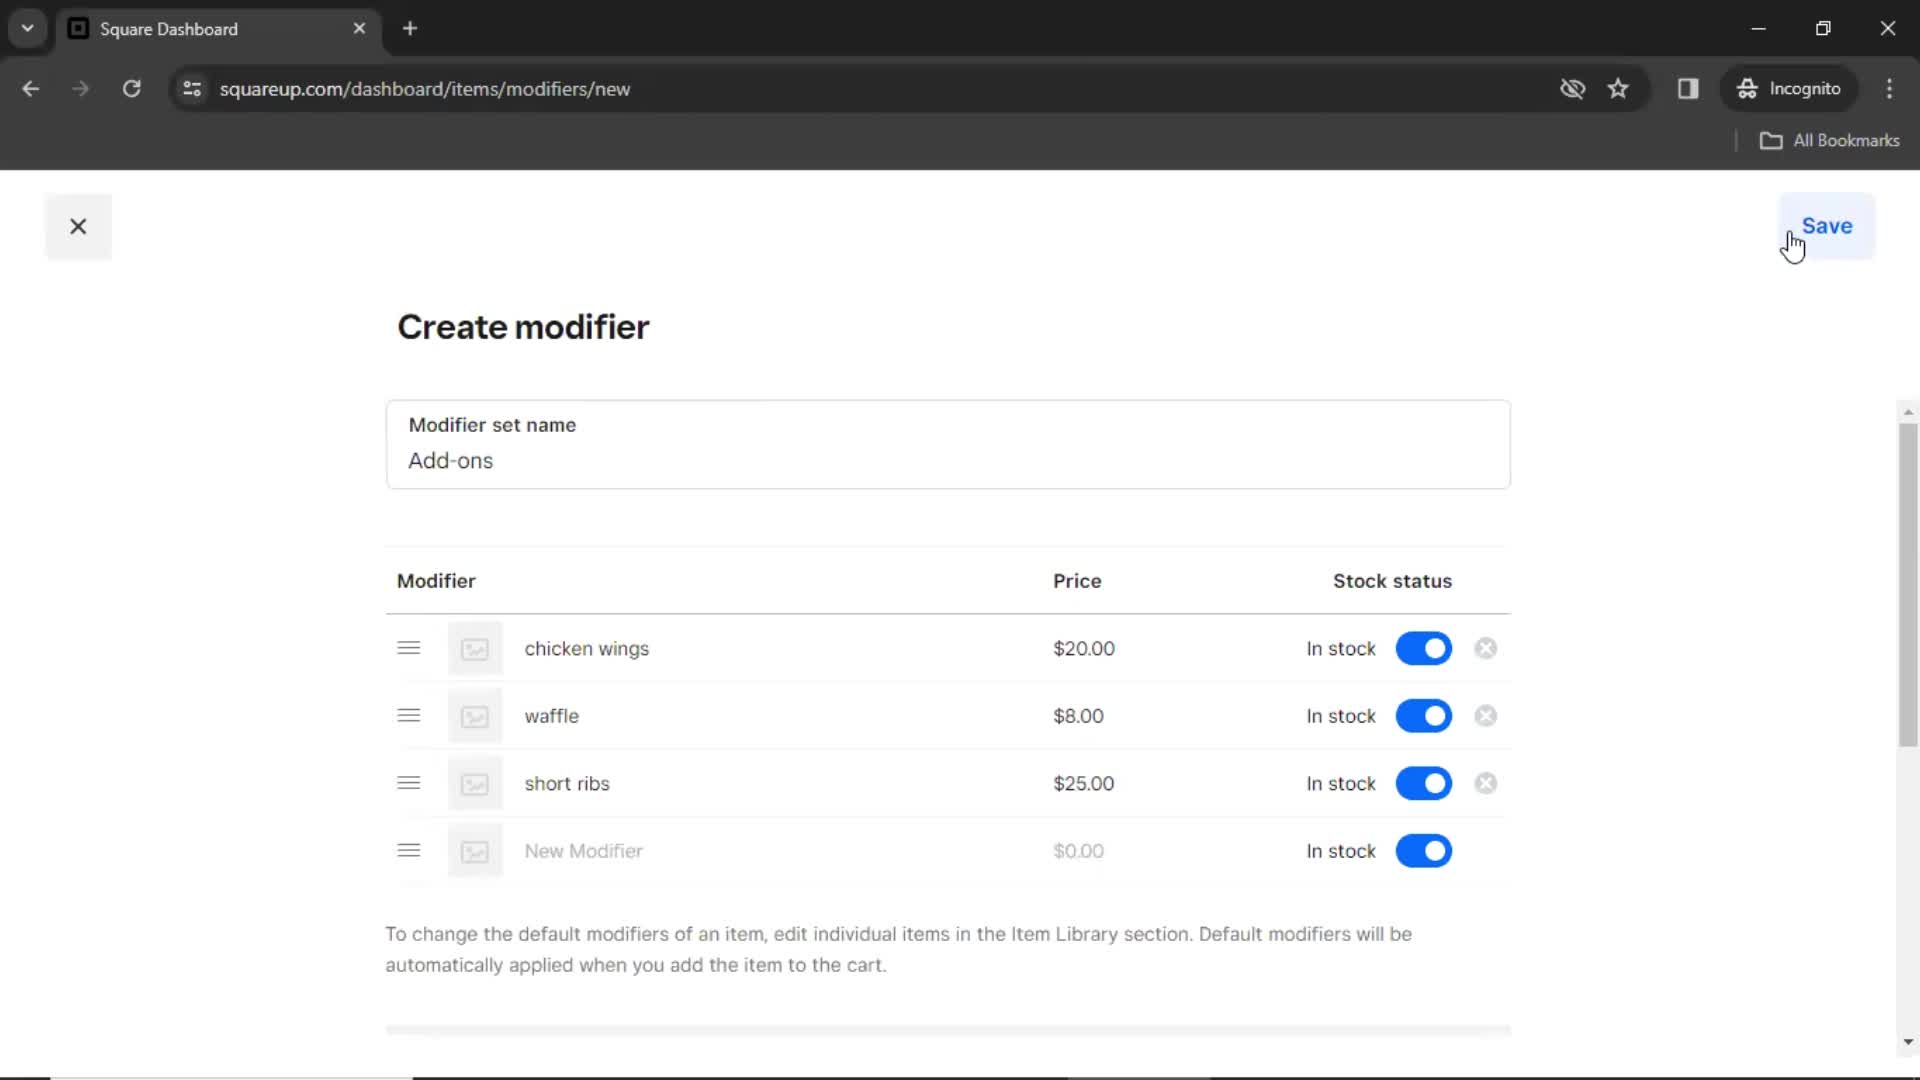Open site information icon in address bar
Viewport: 1920px width, 1080px height.
pos(192,89)
